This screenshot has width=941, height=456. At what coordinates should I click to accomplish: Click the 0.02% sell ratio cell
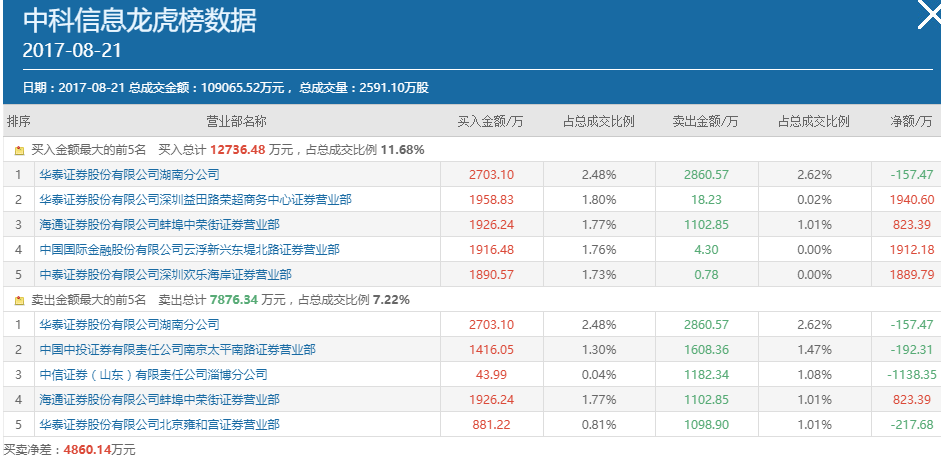[814, 200]
